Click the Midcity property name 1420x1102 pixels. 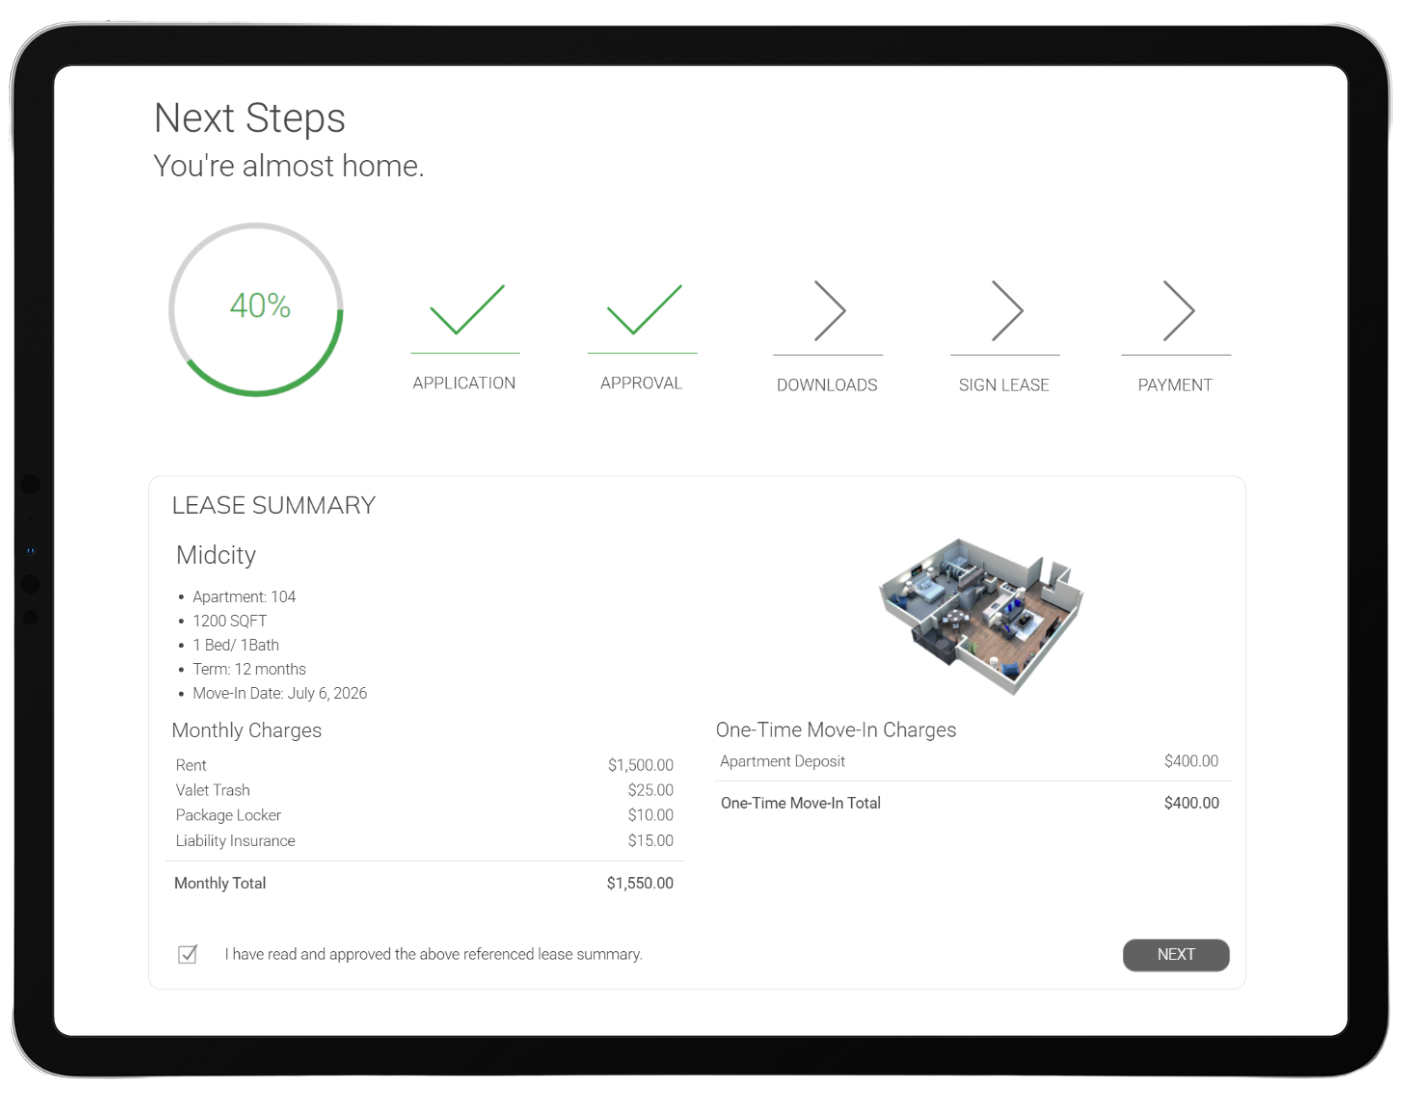tap(216, 555)
